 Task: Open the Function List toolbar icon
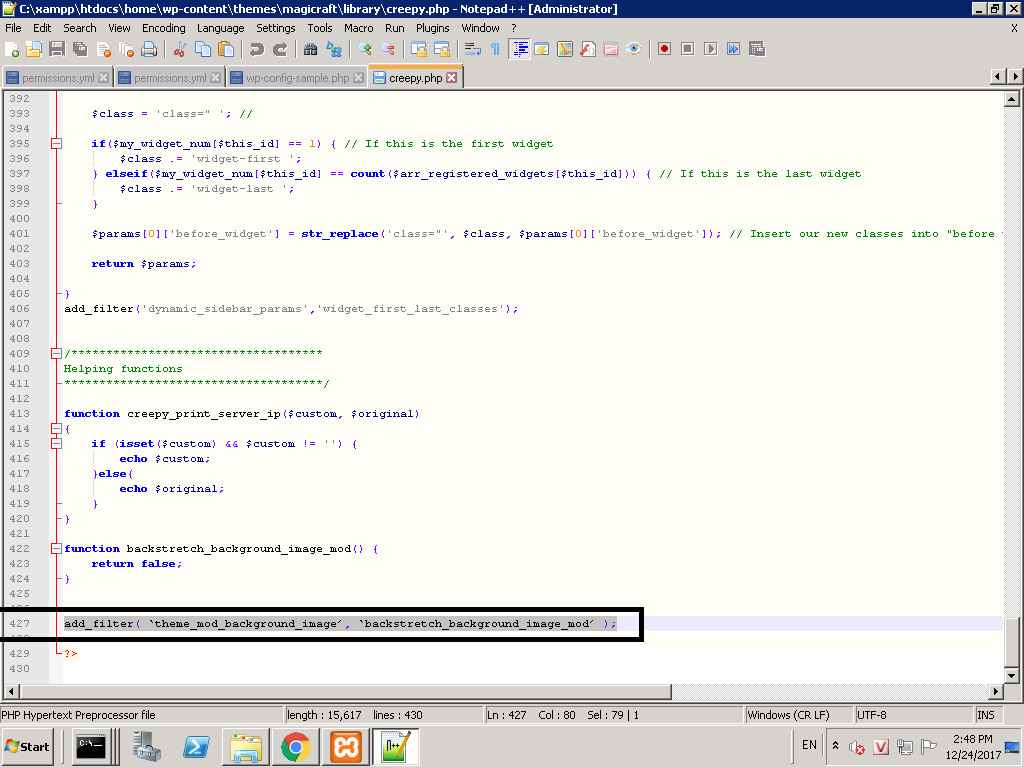click(588, 49)
